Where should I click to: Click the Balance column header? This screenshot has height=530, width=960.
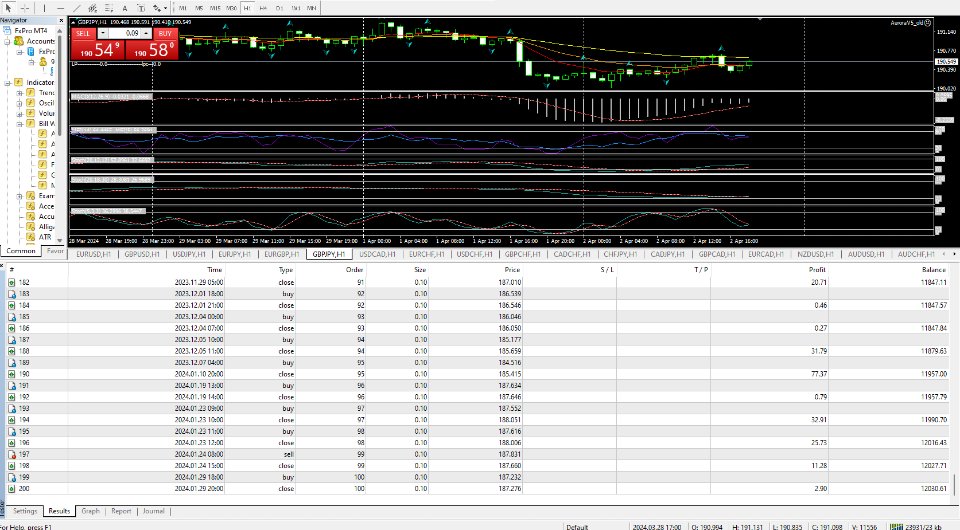[934, 270]
